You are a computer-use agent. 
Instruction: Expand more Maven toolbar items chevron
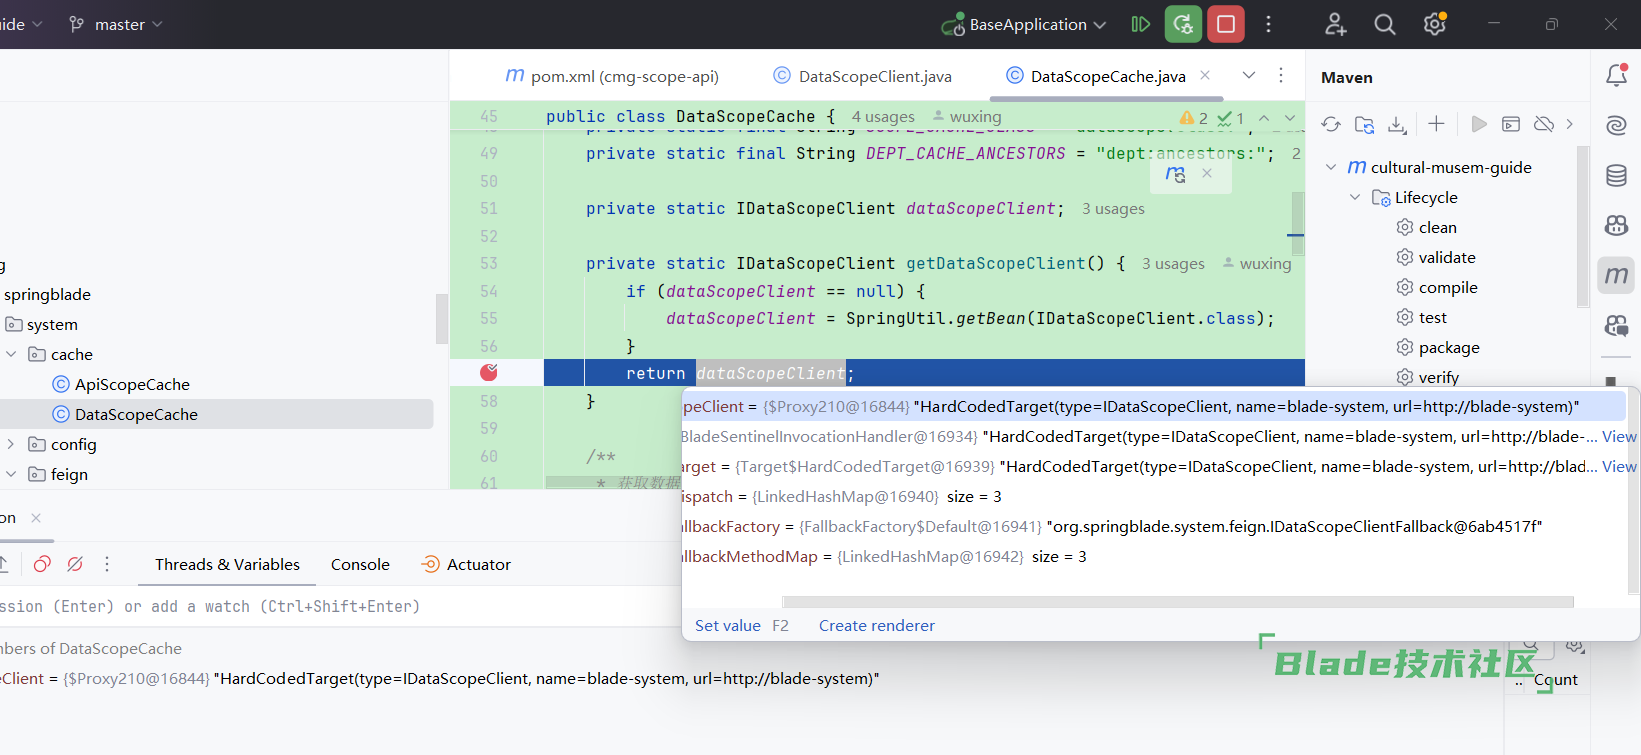[1570, 124]
